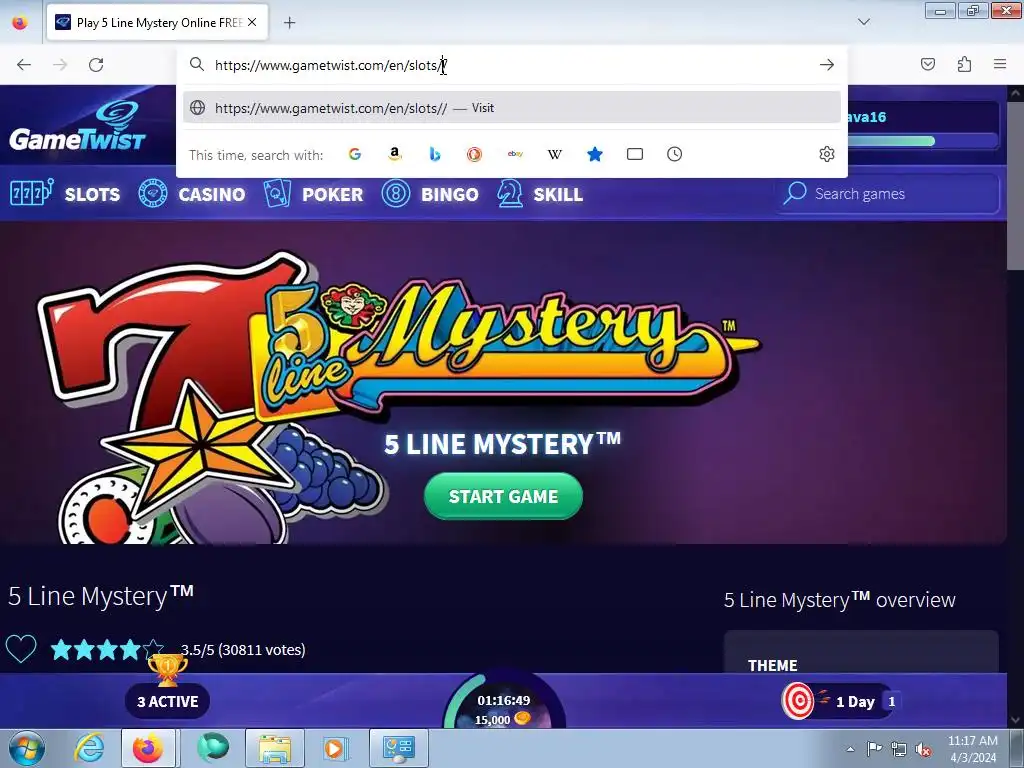Search this time with DuckDuckGo
1024x768 pixels.
(x=475, y=154)
